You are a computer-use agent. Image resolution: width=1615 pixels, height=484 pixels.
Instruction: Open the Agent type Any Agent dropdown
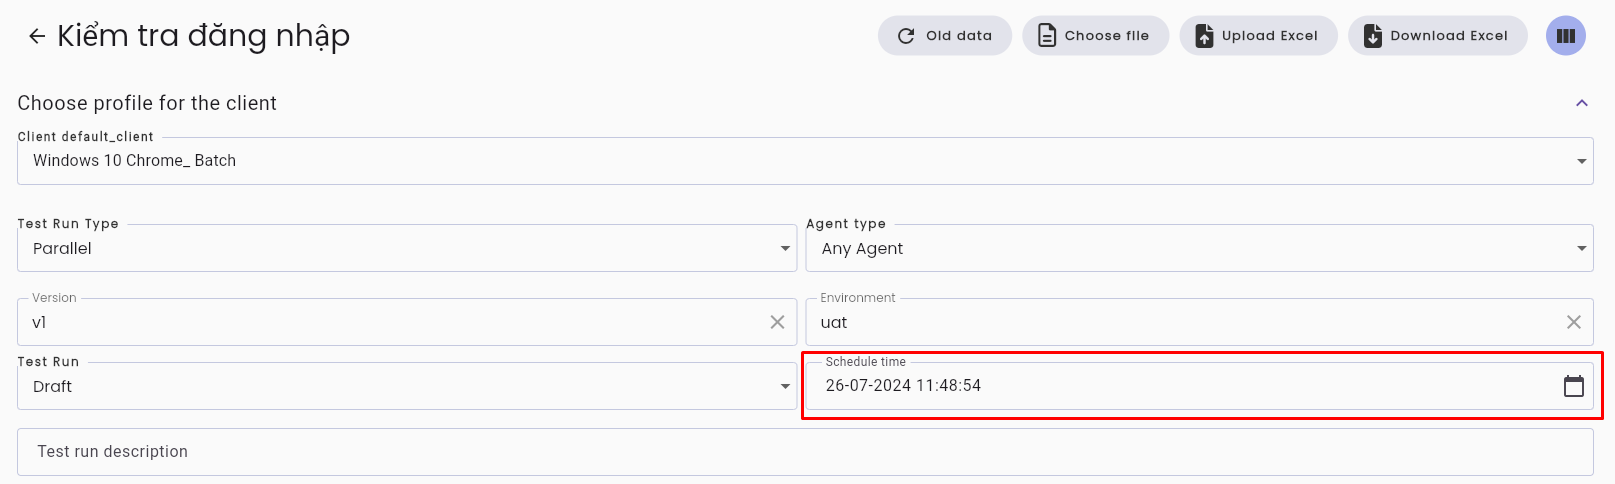tap(1199, 248)
